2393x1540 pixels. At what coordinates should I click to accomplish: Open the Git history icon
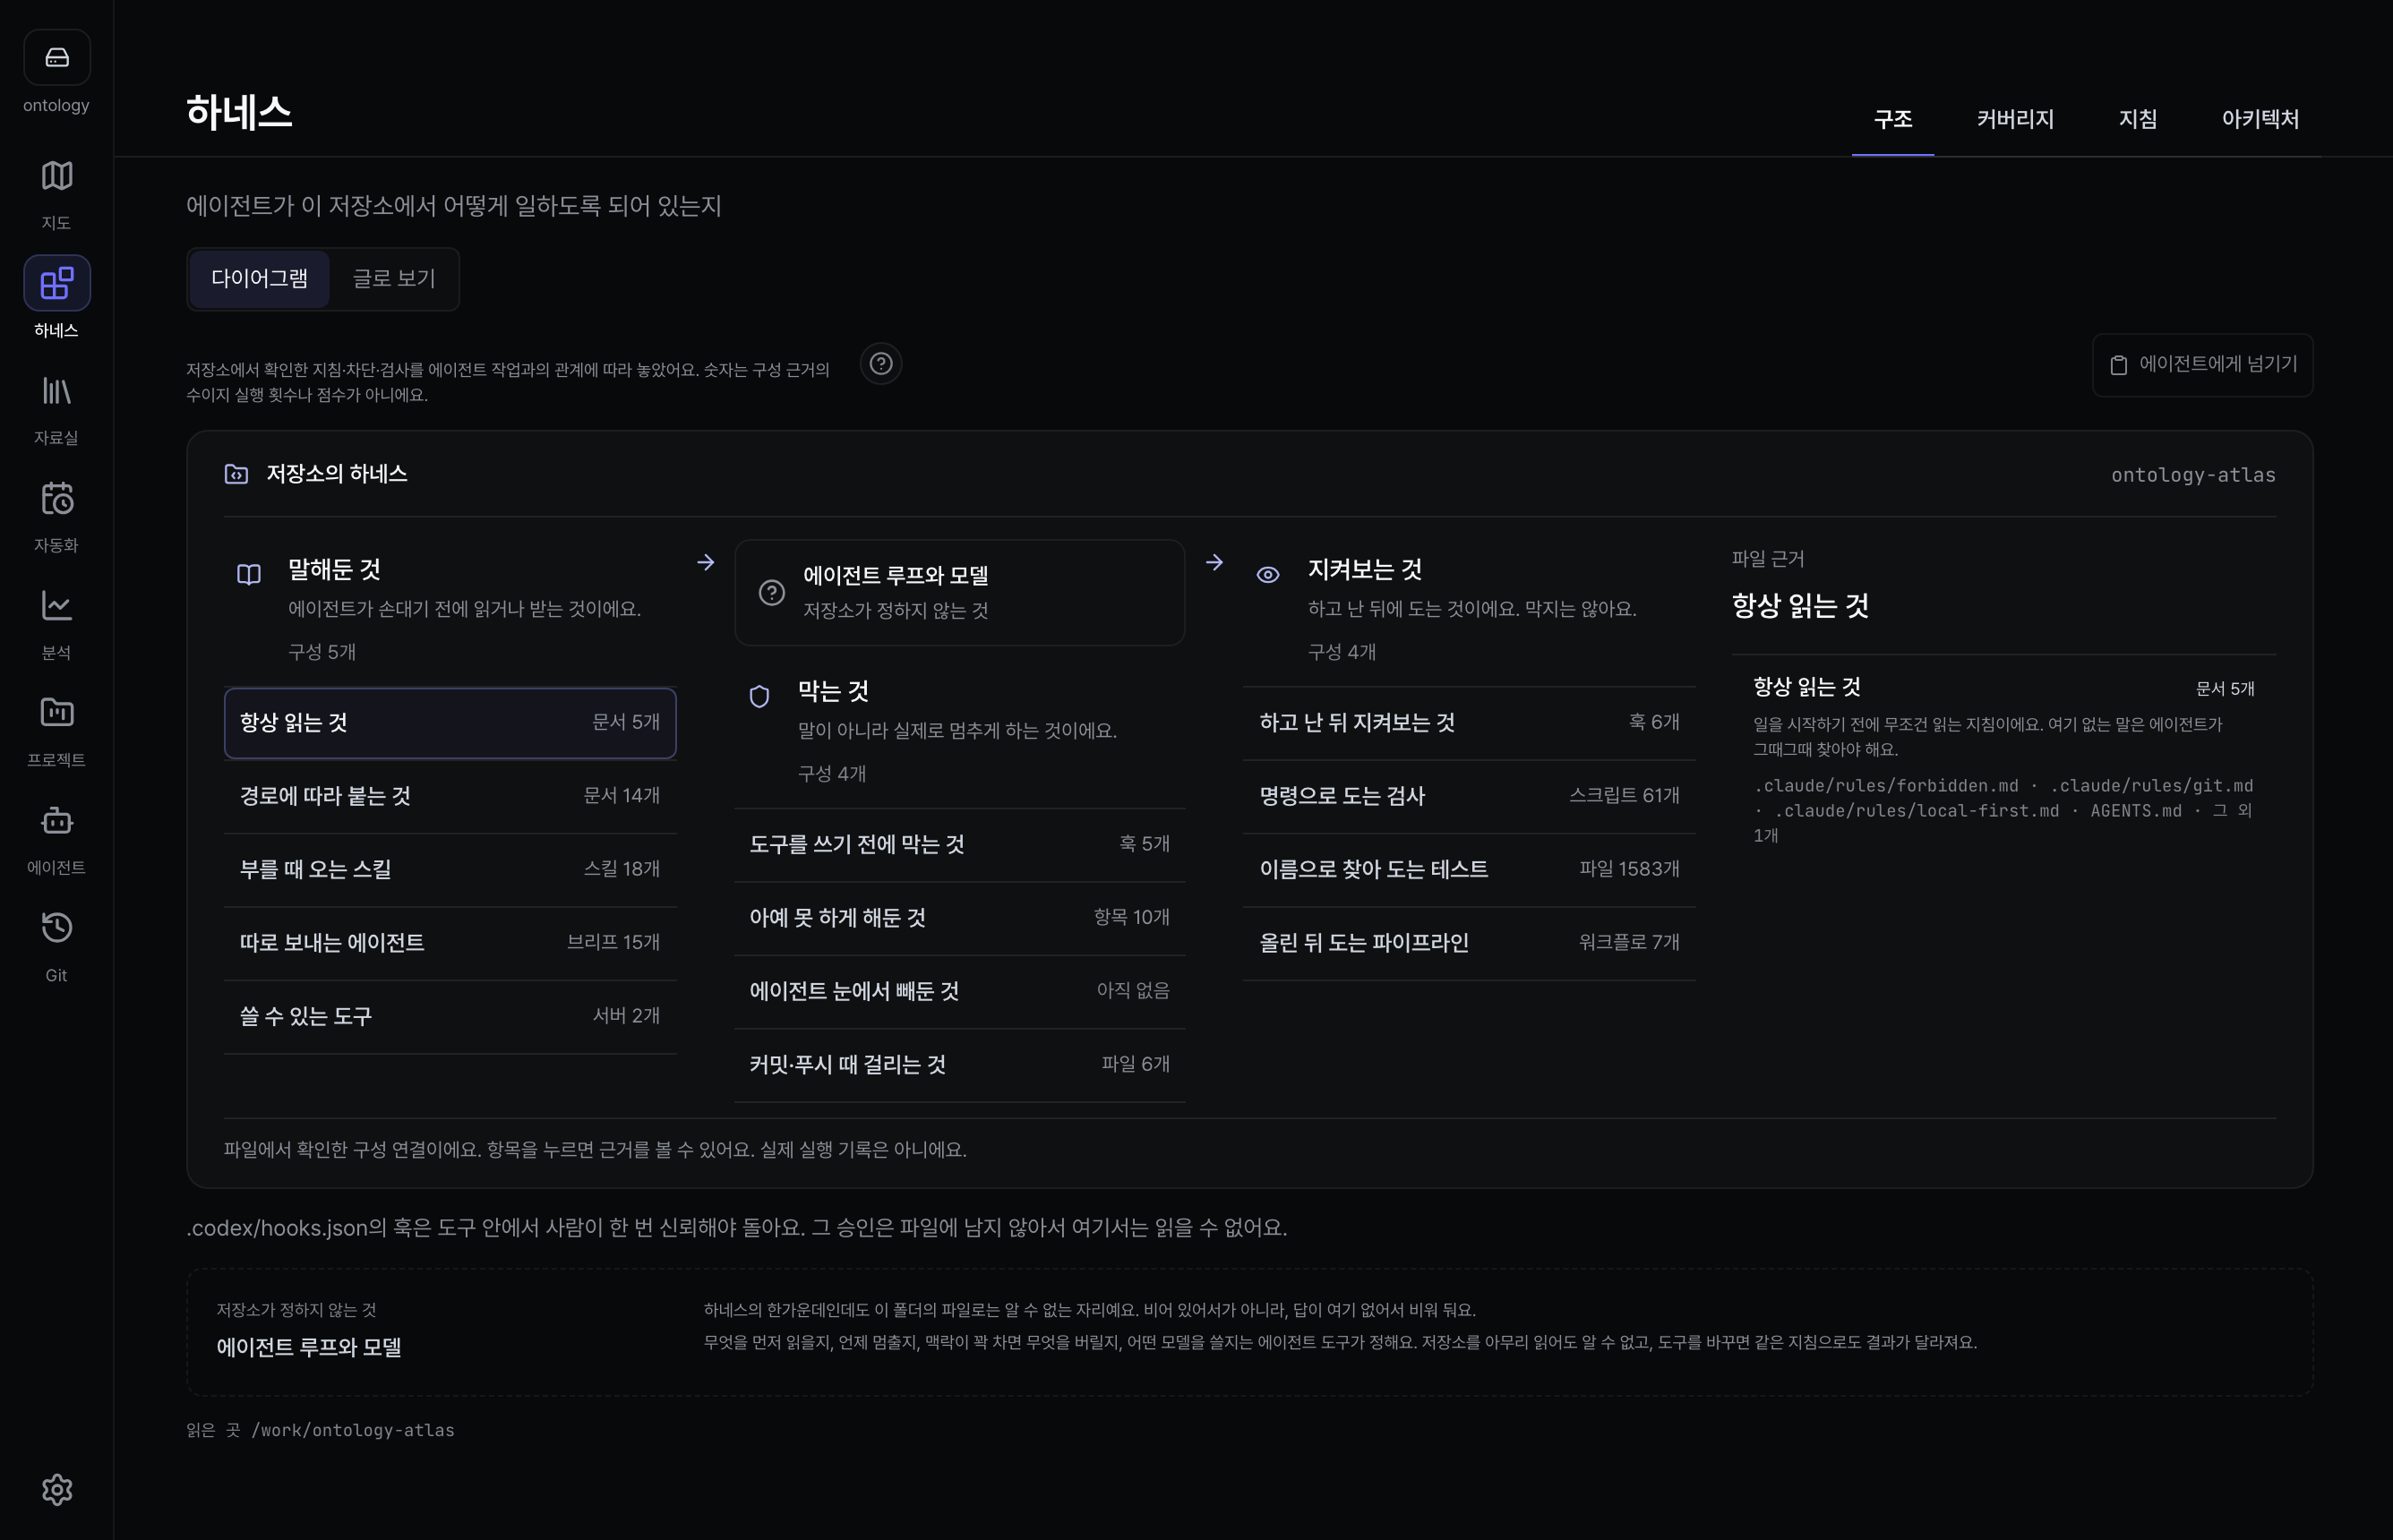pyautogui.click(x=57, y=928)
